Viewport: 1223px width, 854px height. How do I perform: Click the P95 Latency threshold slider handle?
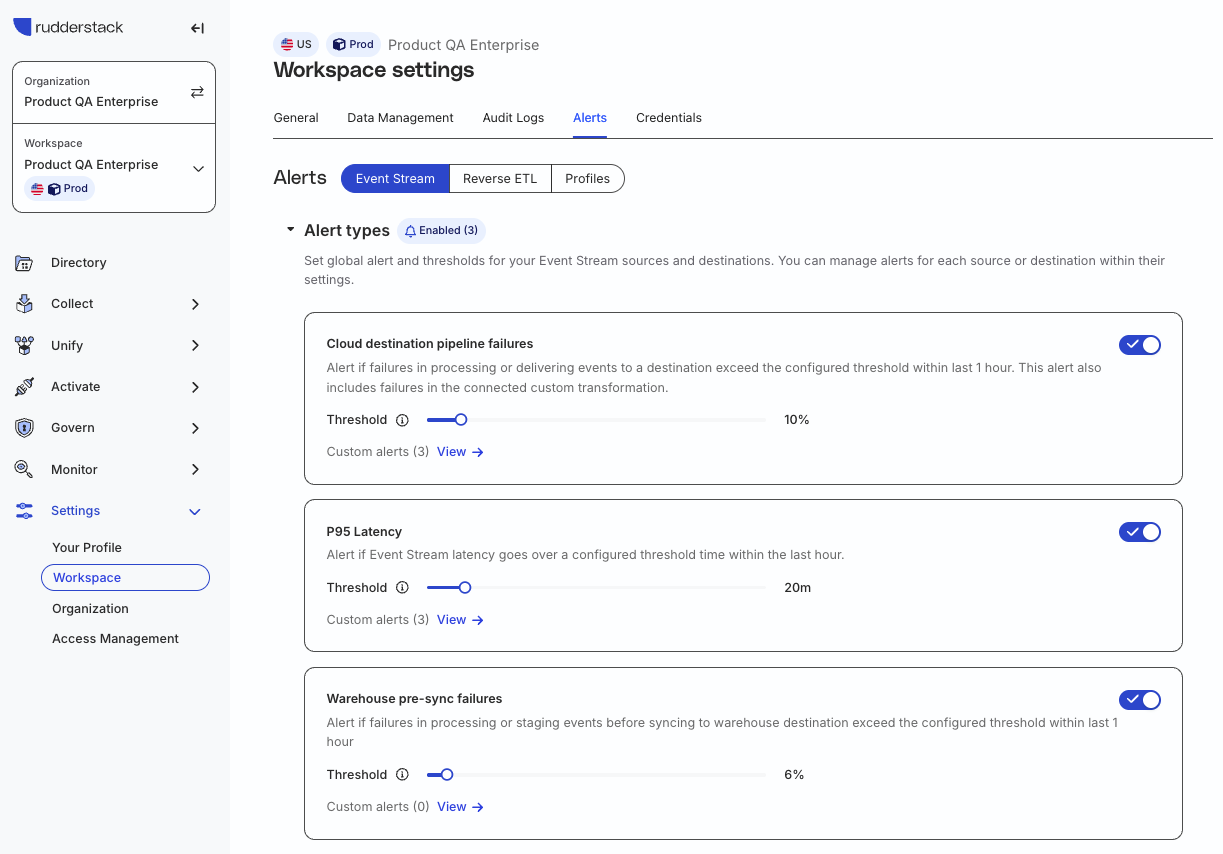pyautogui.click(x=464, y=588)
